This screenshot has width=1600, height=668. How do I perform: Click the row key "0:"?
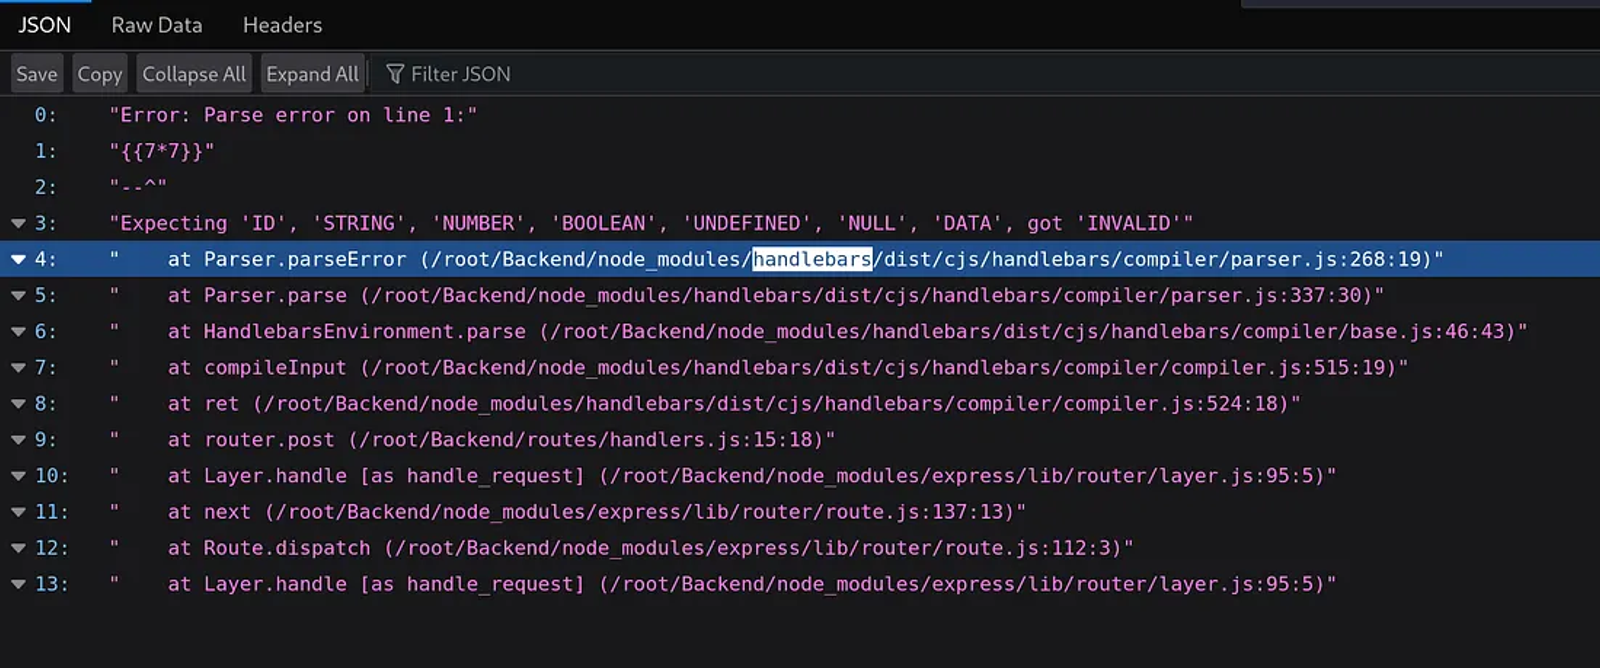click(46, 115)
